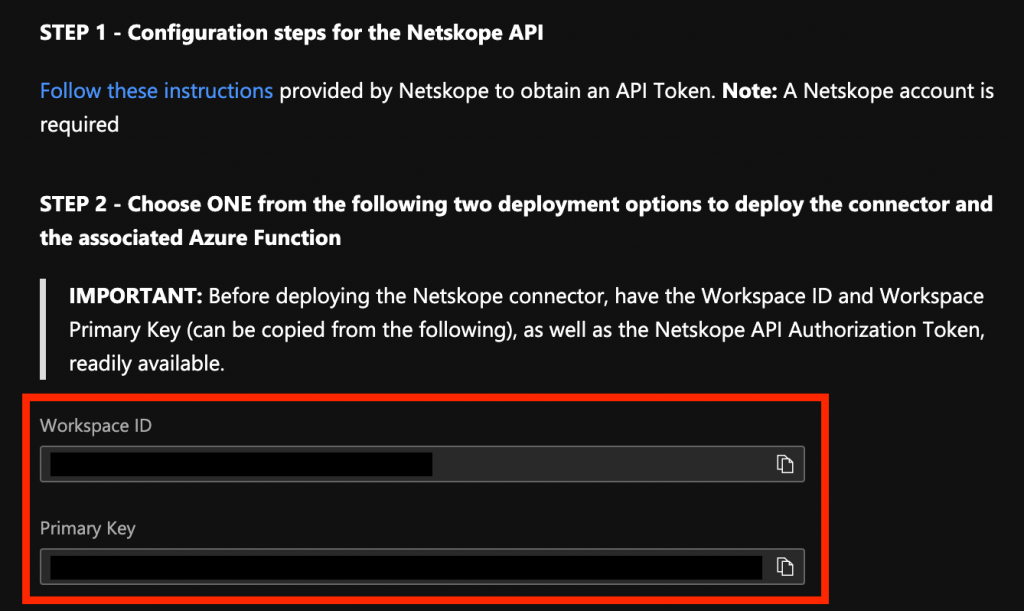1024x611 pixels.
Task: Select the Primary Key input field
Action: click(422, 567)
